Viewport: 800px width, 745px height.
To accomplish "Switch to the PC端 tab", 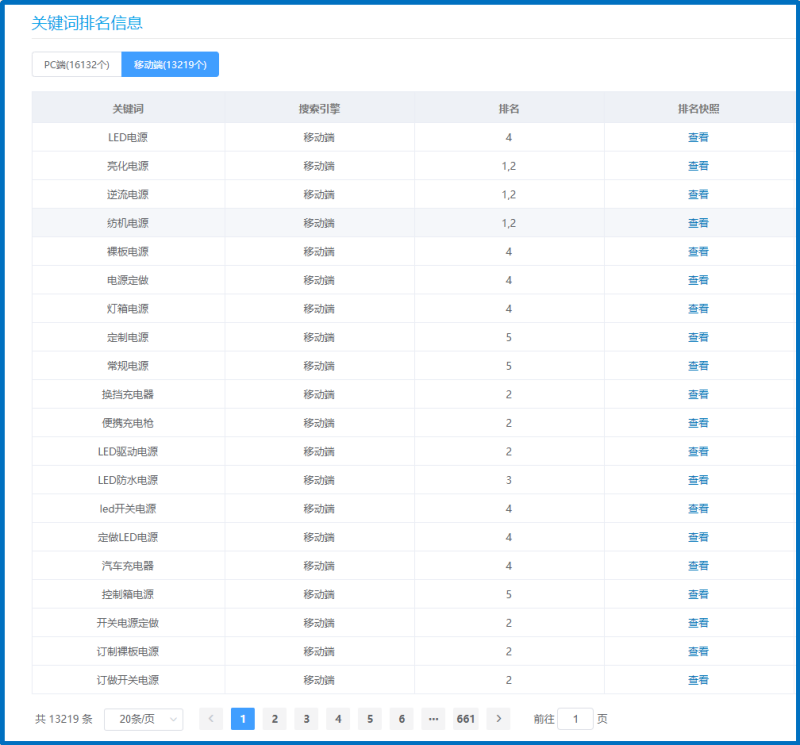I will coord(77,64).
